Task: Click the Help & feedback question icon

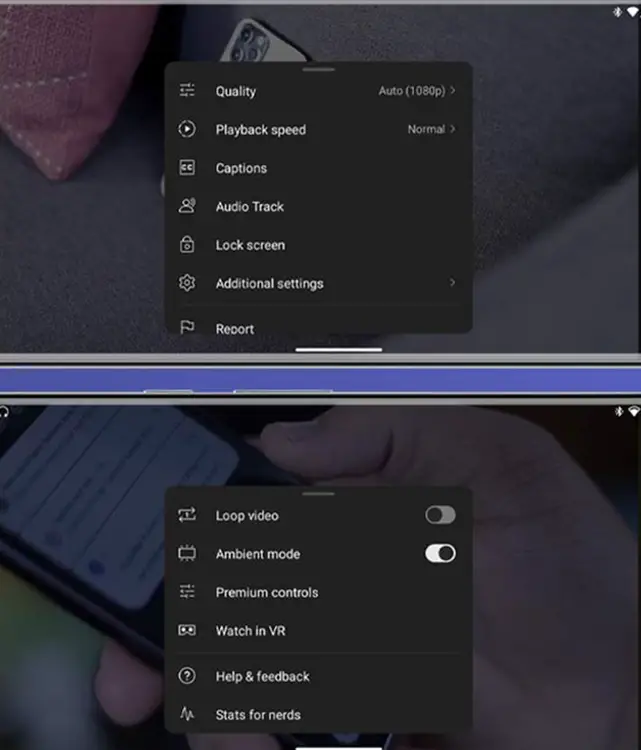Action: (187, 676)
